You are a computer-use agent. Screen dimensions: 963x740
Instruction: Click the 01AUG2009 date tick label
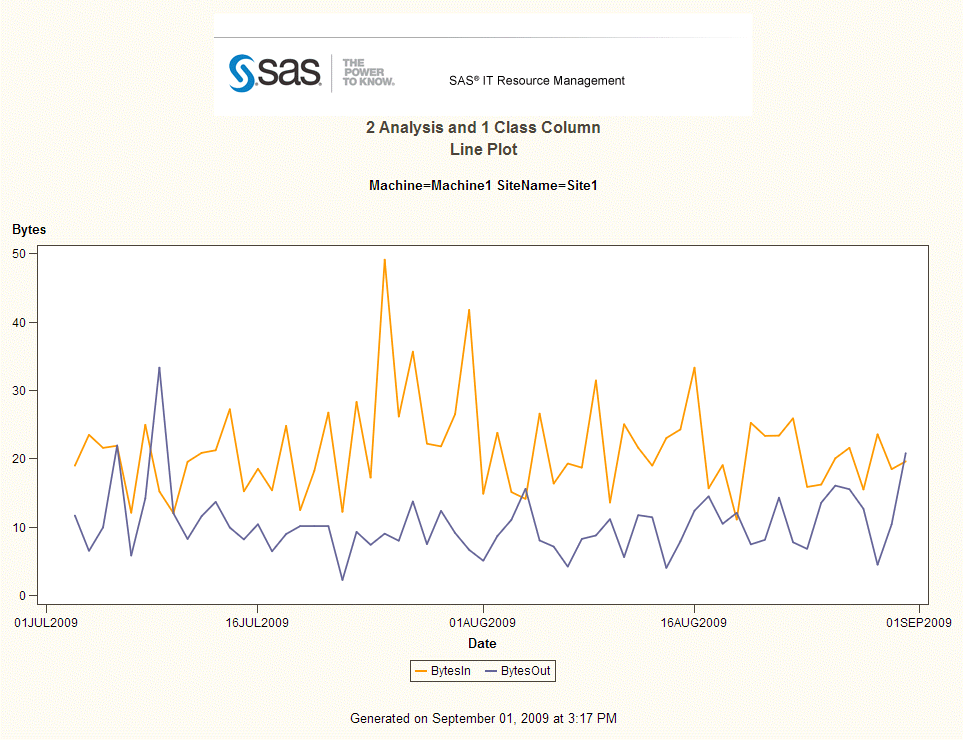point(483,623)
